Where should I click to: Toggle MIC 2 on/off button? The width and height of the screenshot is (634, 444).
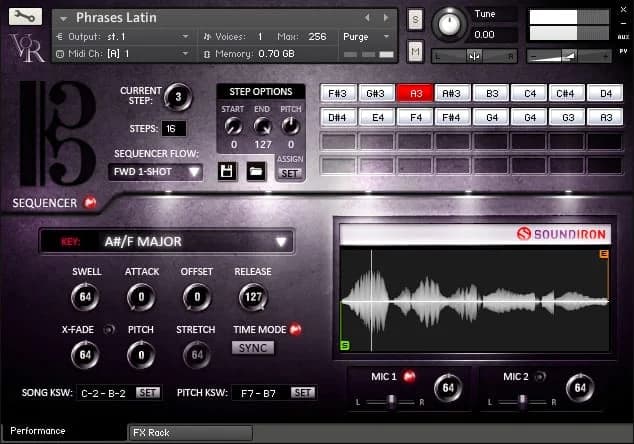[x=540, y=376]
